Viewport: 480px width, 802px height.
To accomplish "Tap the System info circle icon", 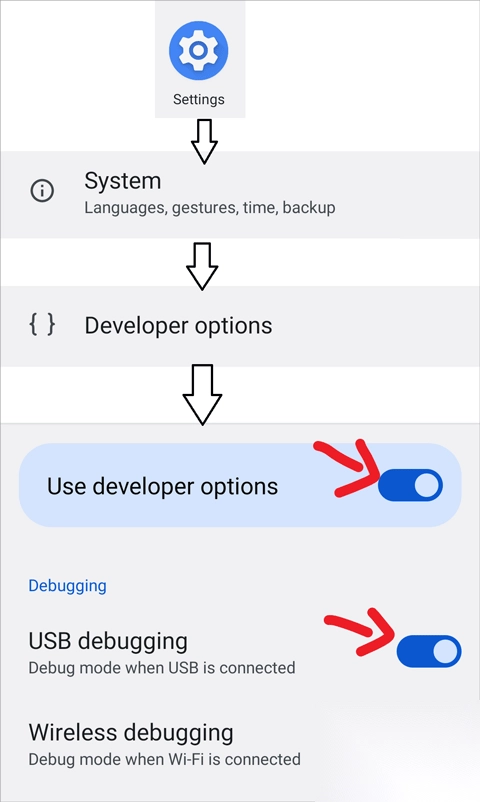I will (42, 191).
